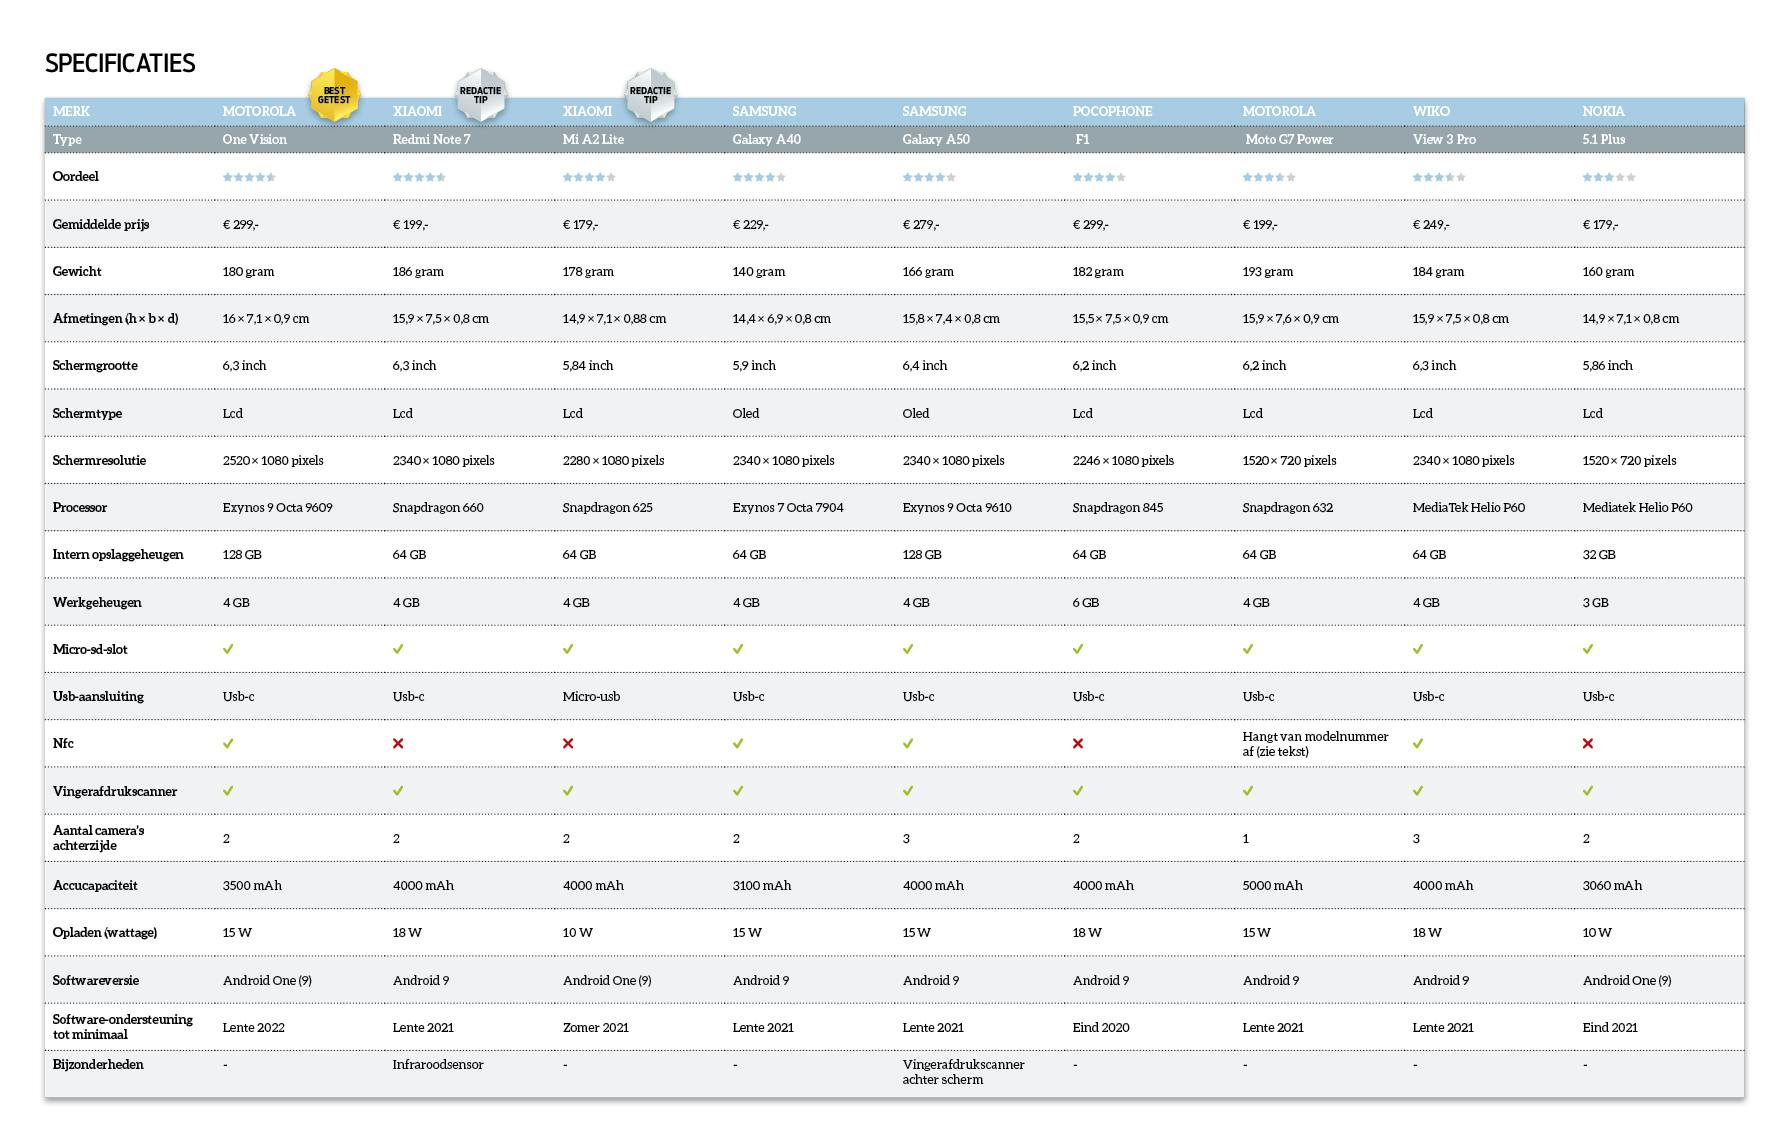Click the red Nfc cross for Nokia 5.1 Plus

click(1588, 744)
